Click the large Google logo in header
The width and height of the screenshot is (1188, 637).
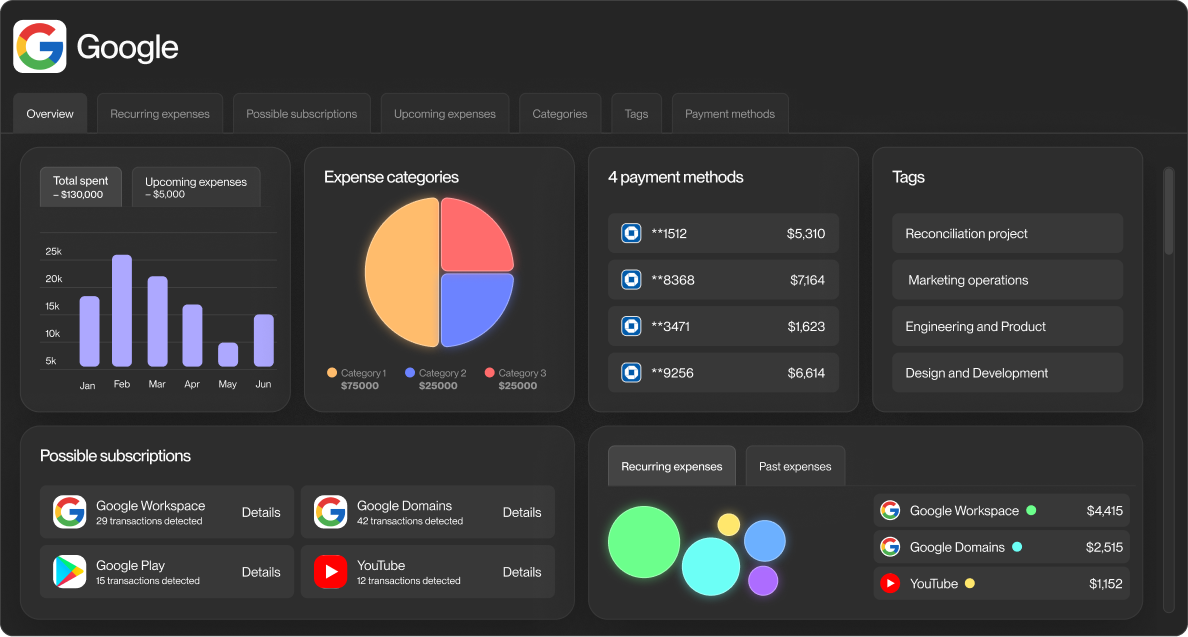point(40,47)
